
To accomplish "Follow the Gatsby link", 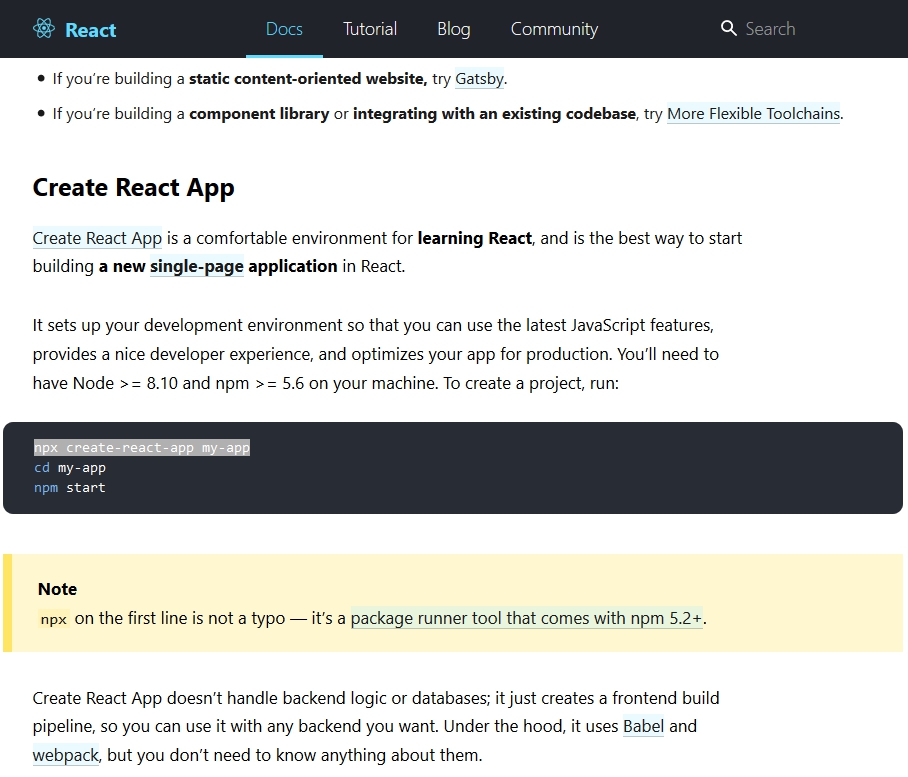I will 479,79.
